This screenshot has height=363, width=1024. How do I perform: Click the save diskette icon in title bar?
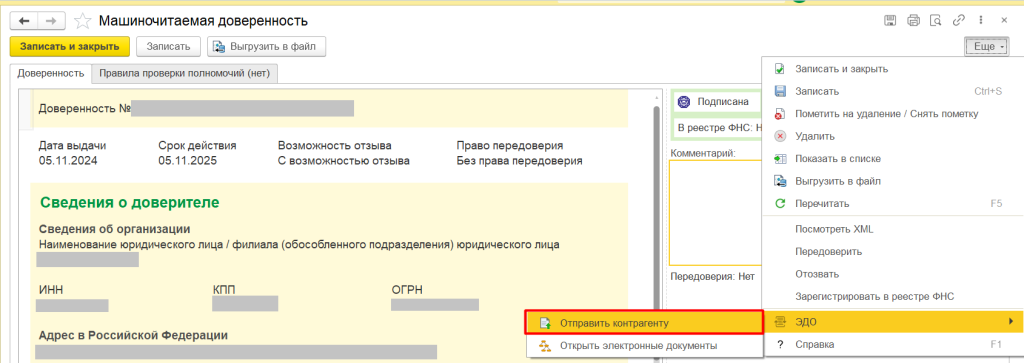pos(889,21)
